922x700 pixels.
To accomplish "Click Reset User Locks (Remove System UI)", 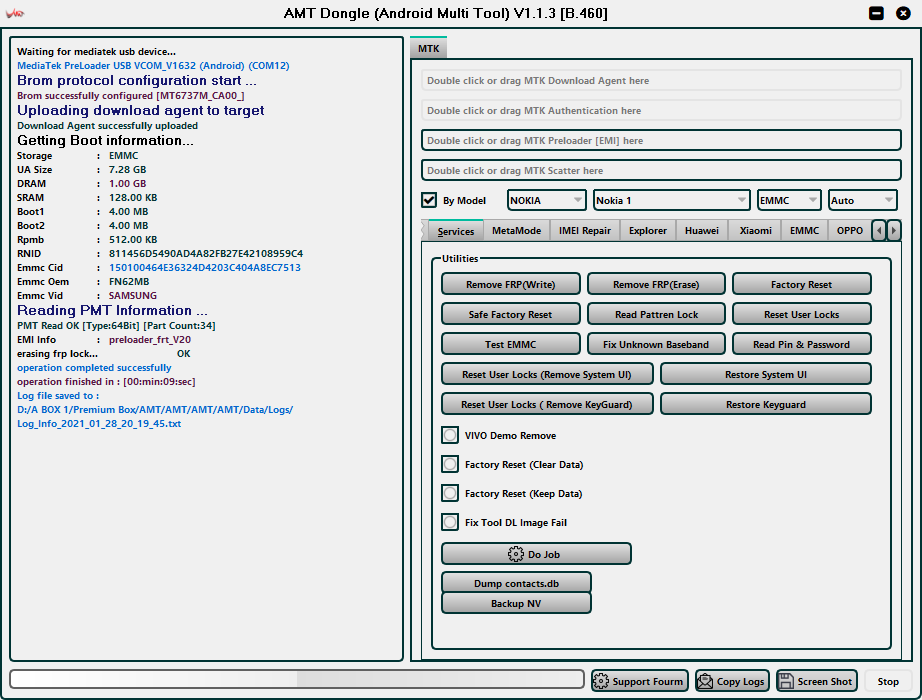I will 547,374.
